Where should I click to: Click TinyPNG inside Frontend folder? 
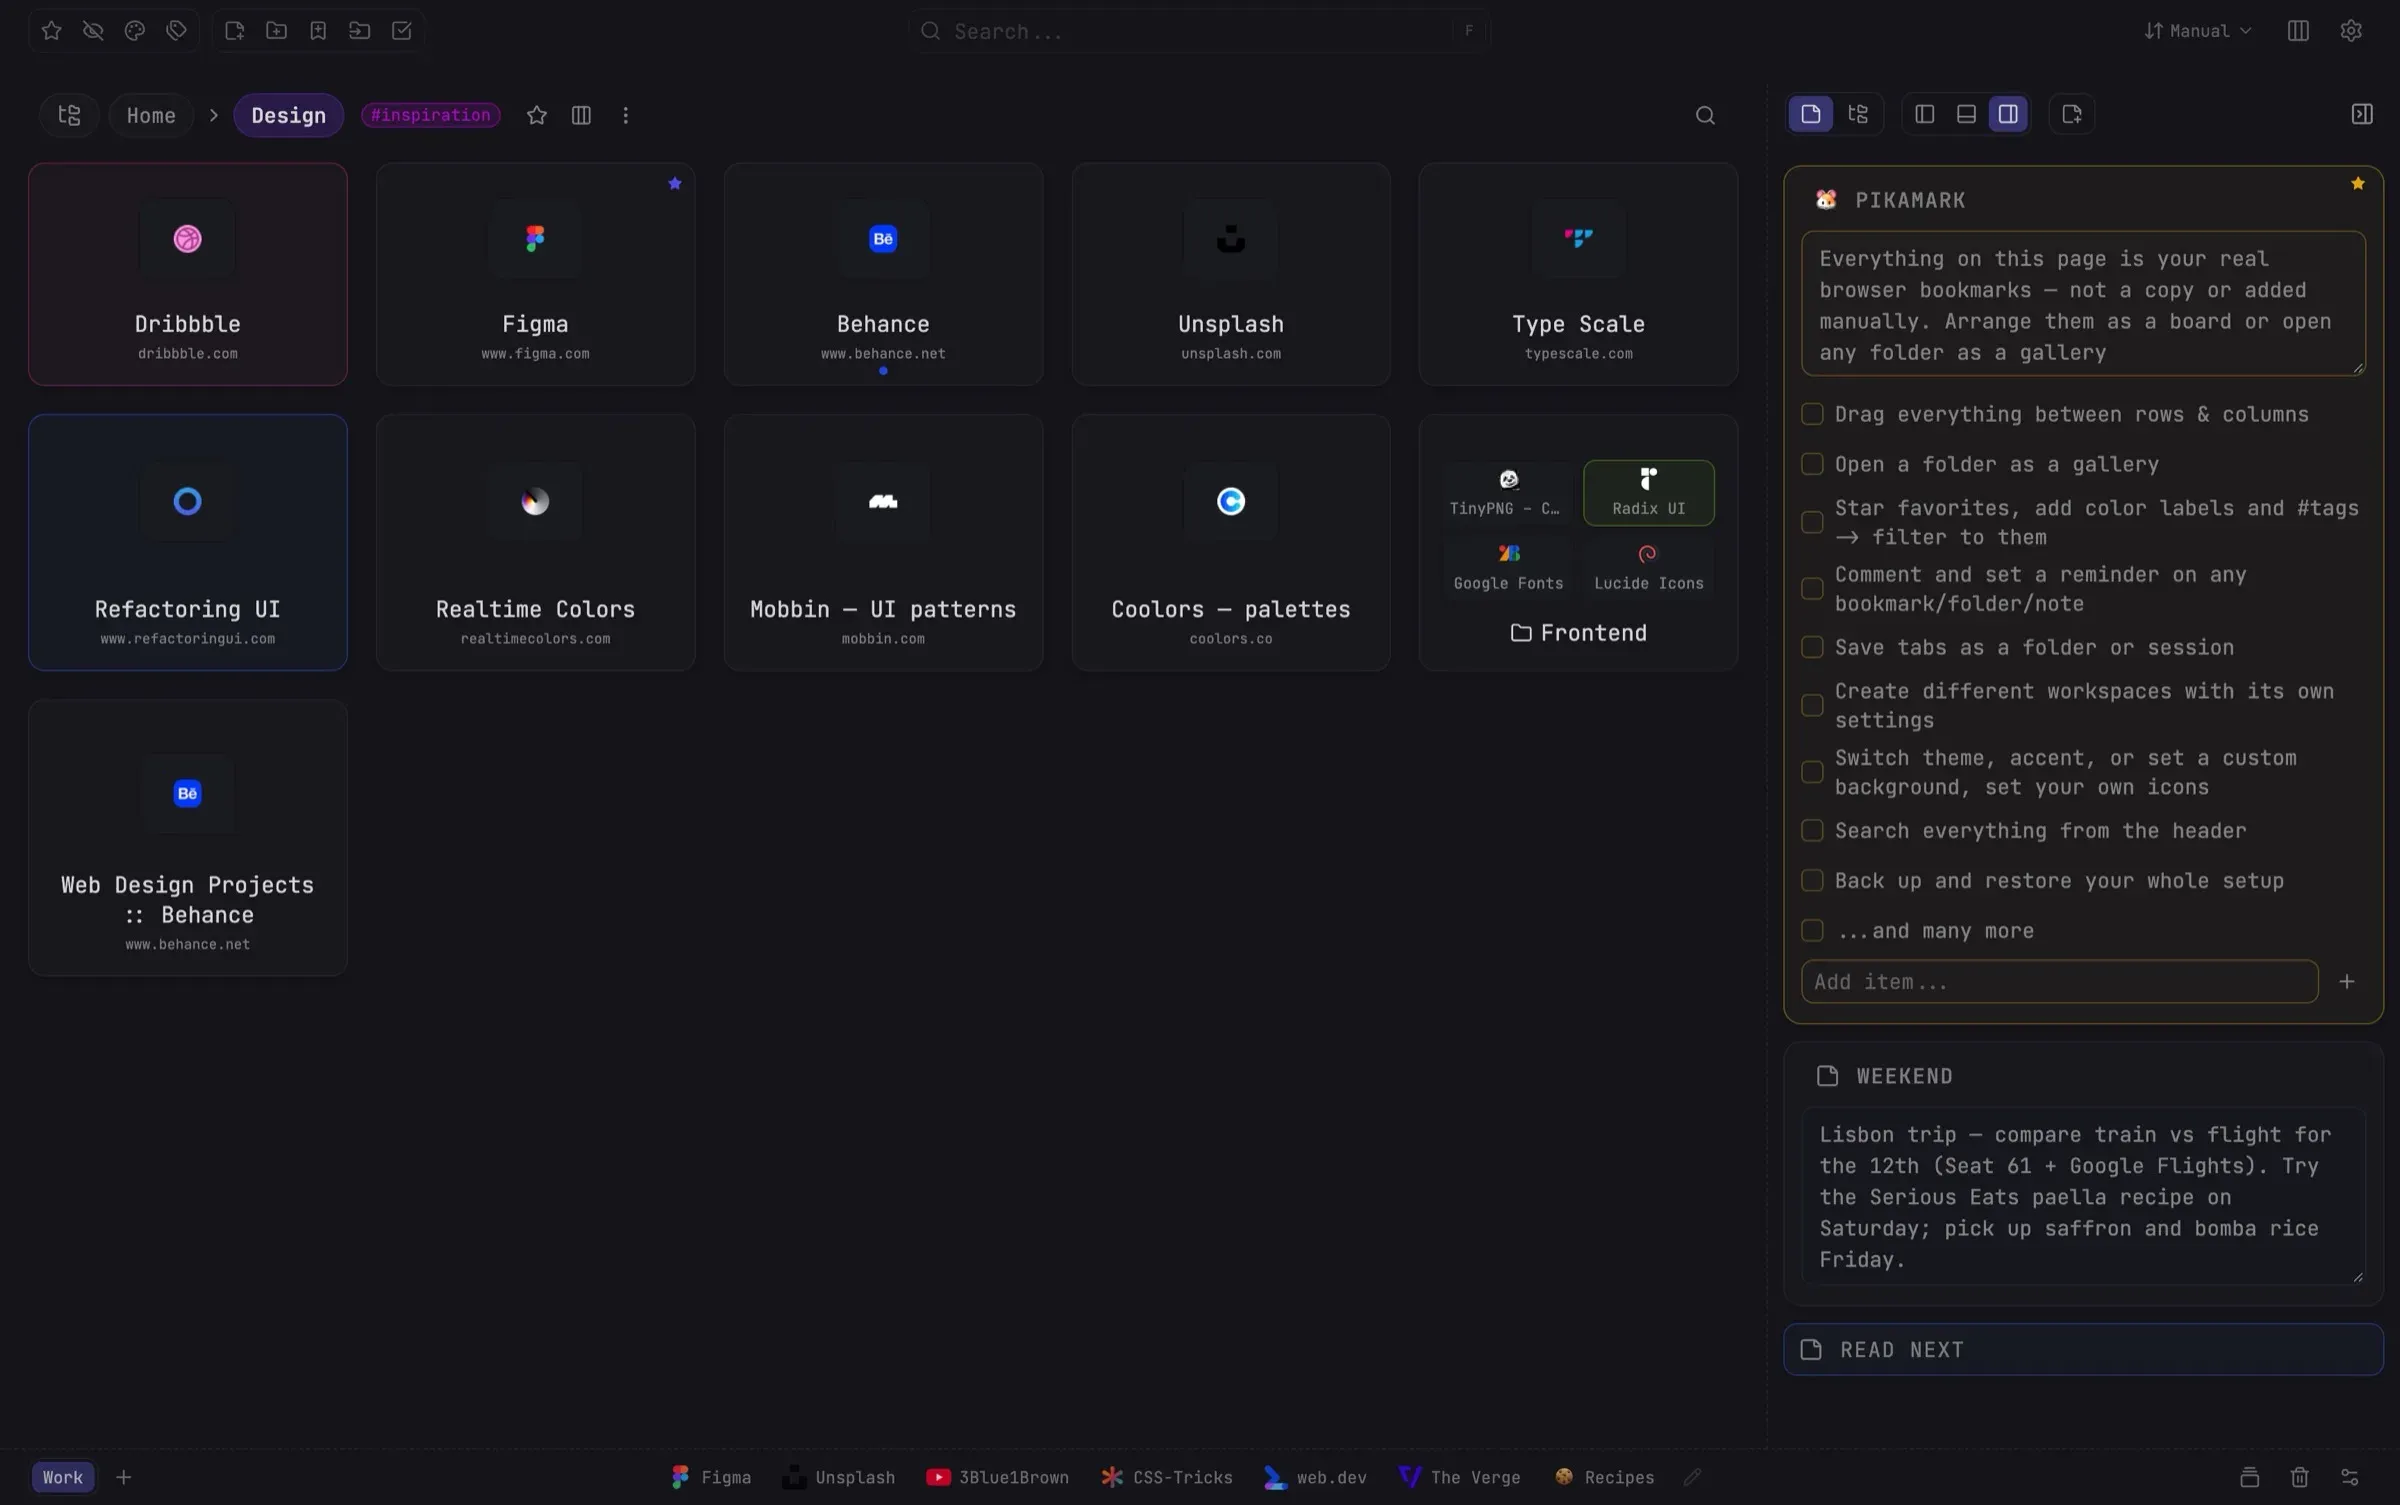coord(1508,493)
